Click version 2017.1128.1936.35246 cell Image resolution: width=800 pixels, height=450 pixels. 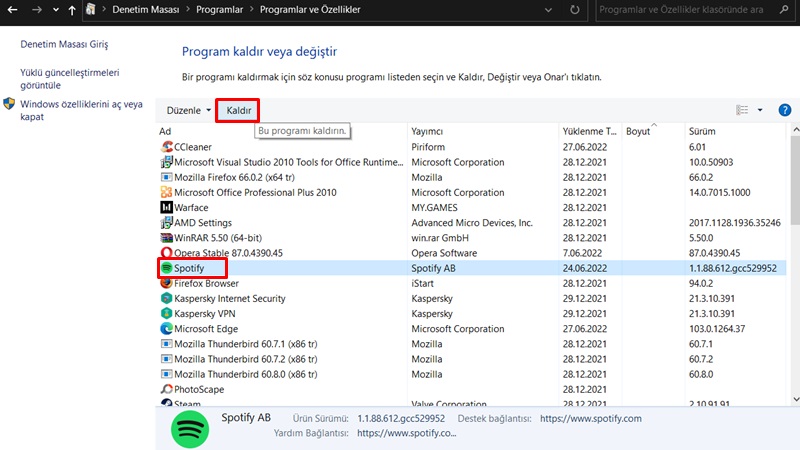pos(735,223)
